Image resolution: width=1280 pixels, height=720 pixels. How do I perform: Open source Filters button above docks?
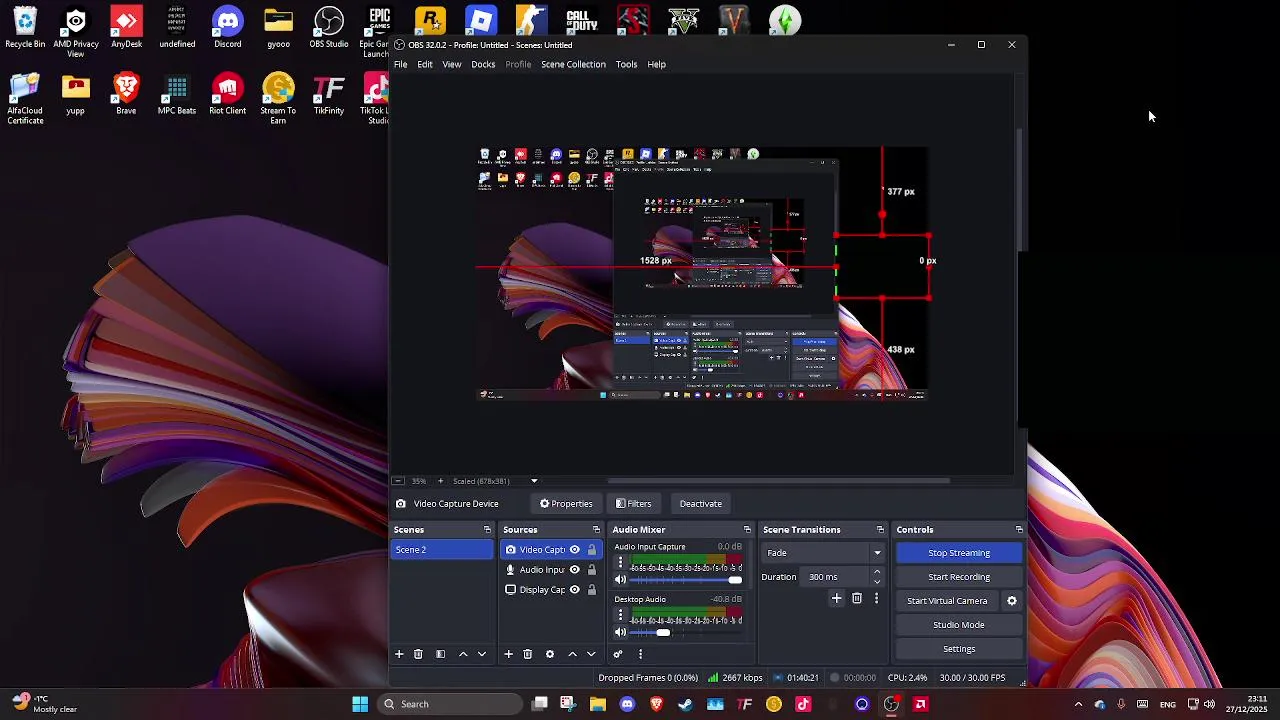633,504
